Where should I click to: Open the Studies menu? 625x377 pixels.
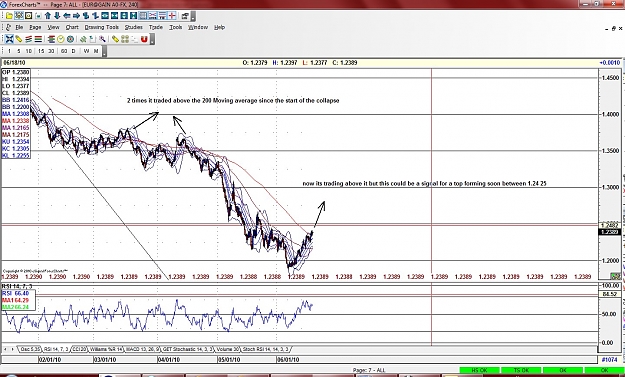pos(134,27)
